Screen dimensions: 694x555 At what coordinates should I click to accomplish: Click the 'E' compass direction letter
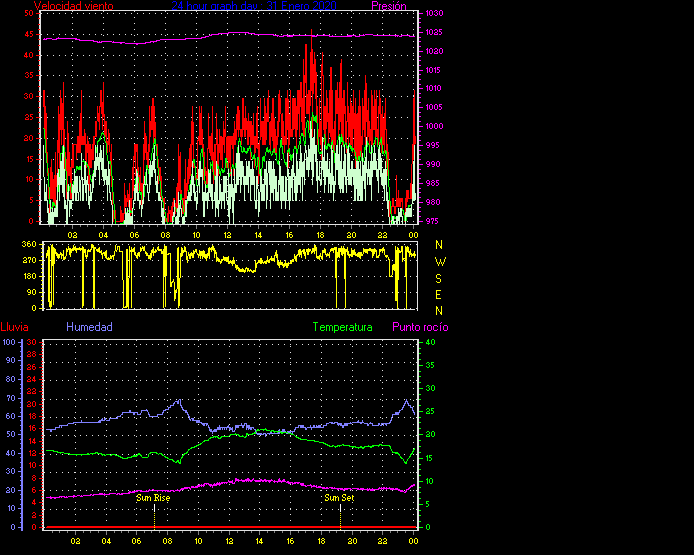tap(439, 295)
